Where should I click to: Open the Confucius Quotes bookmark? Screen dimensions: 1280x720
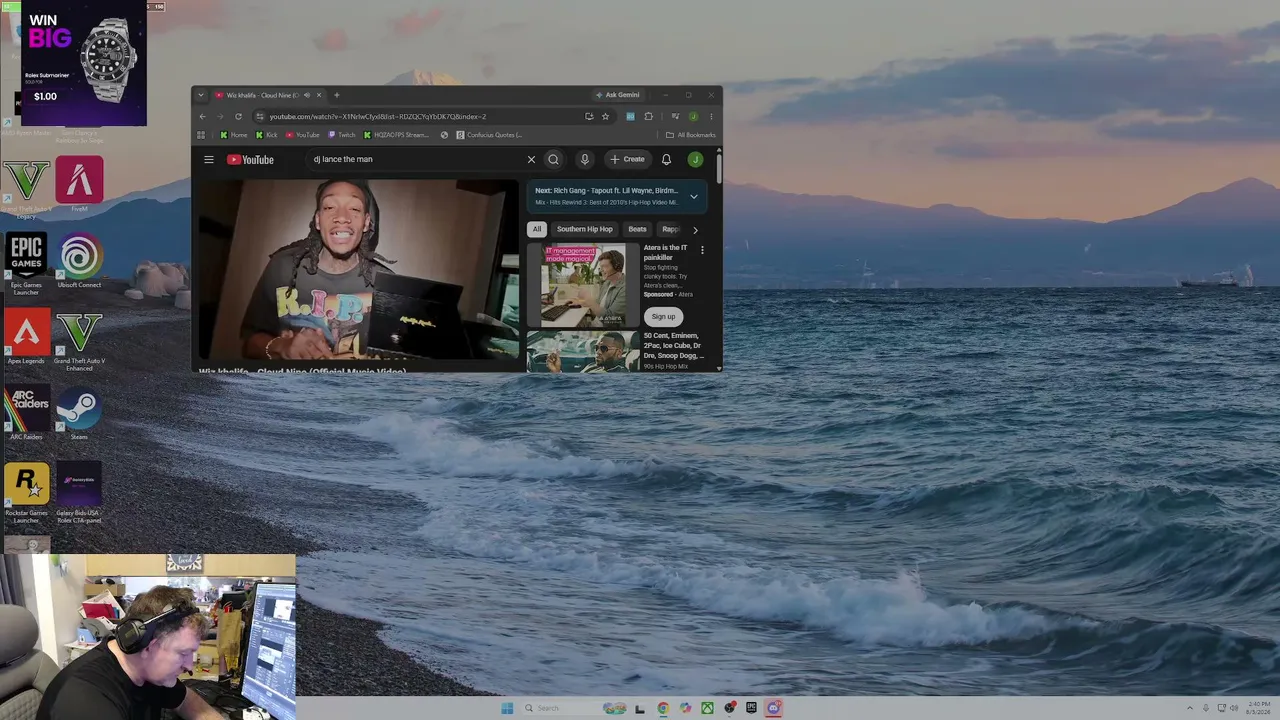489,135
